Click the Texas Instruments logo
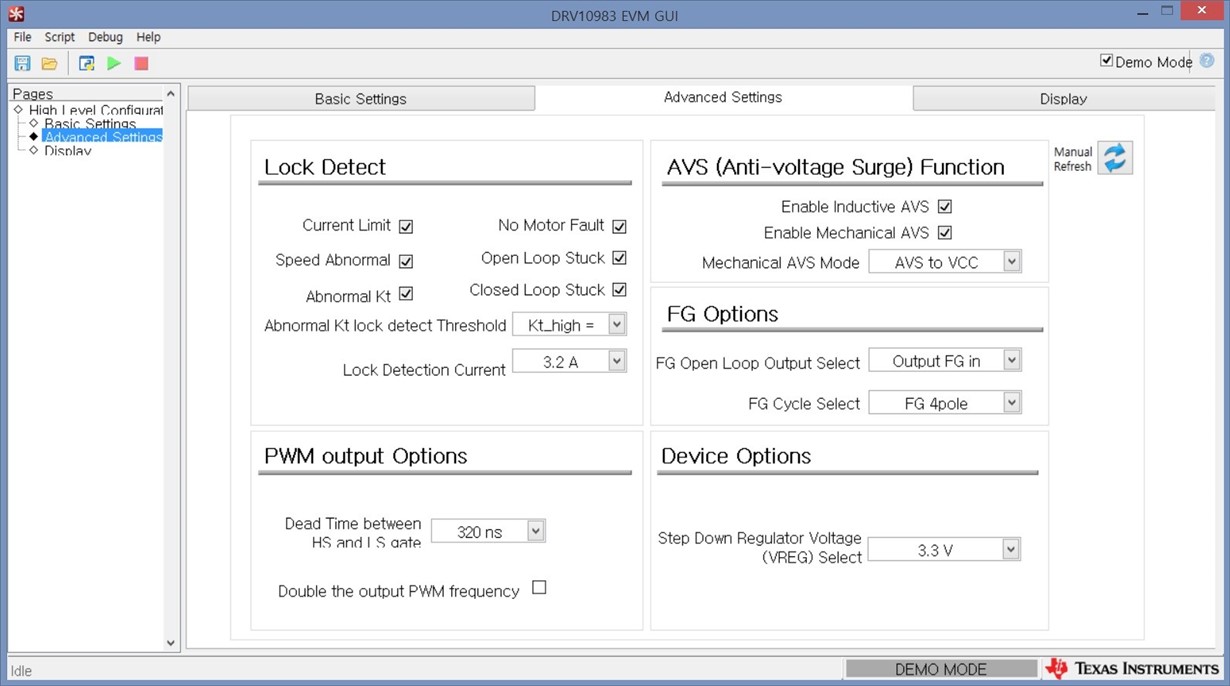Screen dimensions: 1230x686 tap(1132, 668)
